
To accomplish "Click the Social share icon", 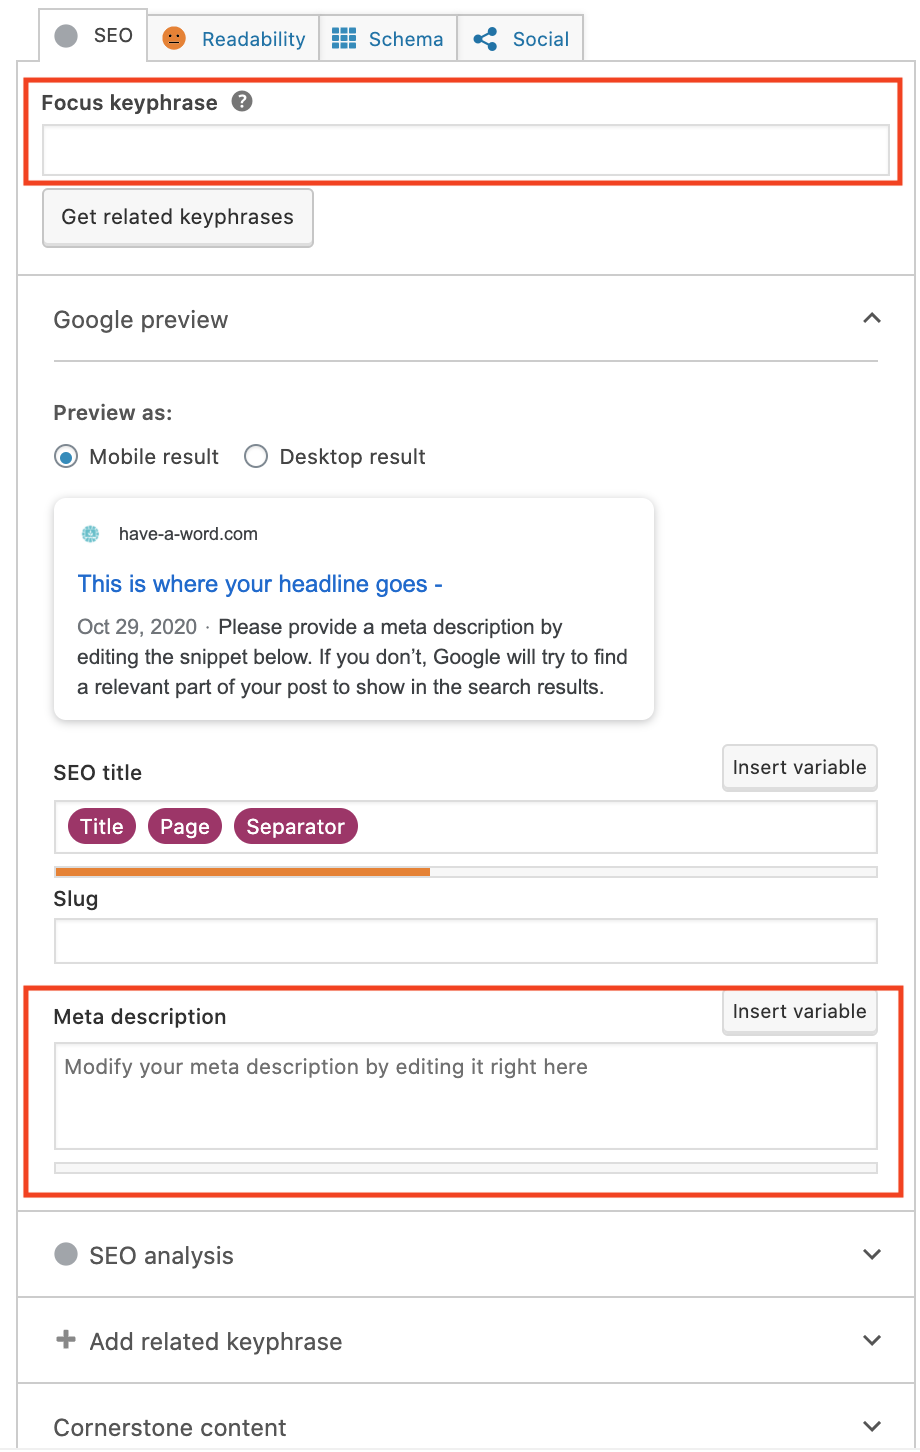I will (486, 39).
